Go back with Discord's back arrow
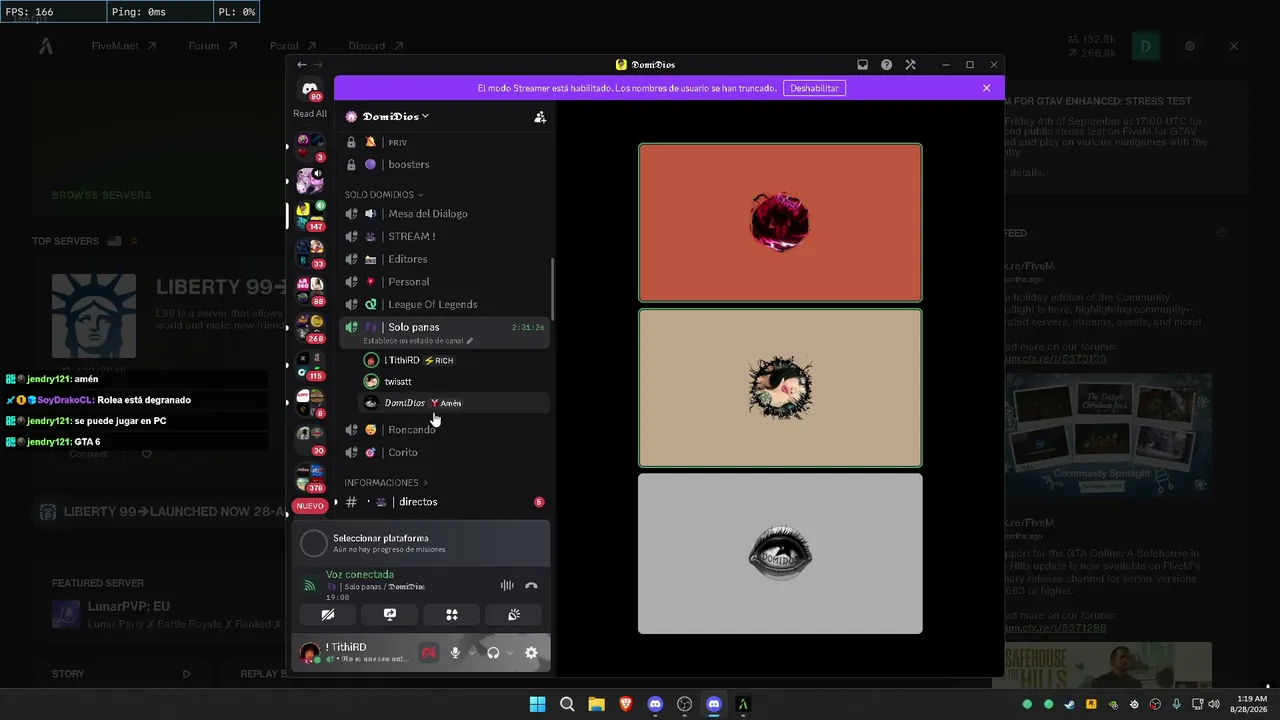Image resolution: width=1280 pixels, height=720 pixels. click(302, 65)
